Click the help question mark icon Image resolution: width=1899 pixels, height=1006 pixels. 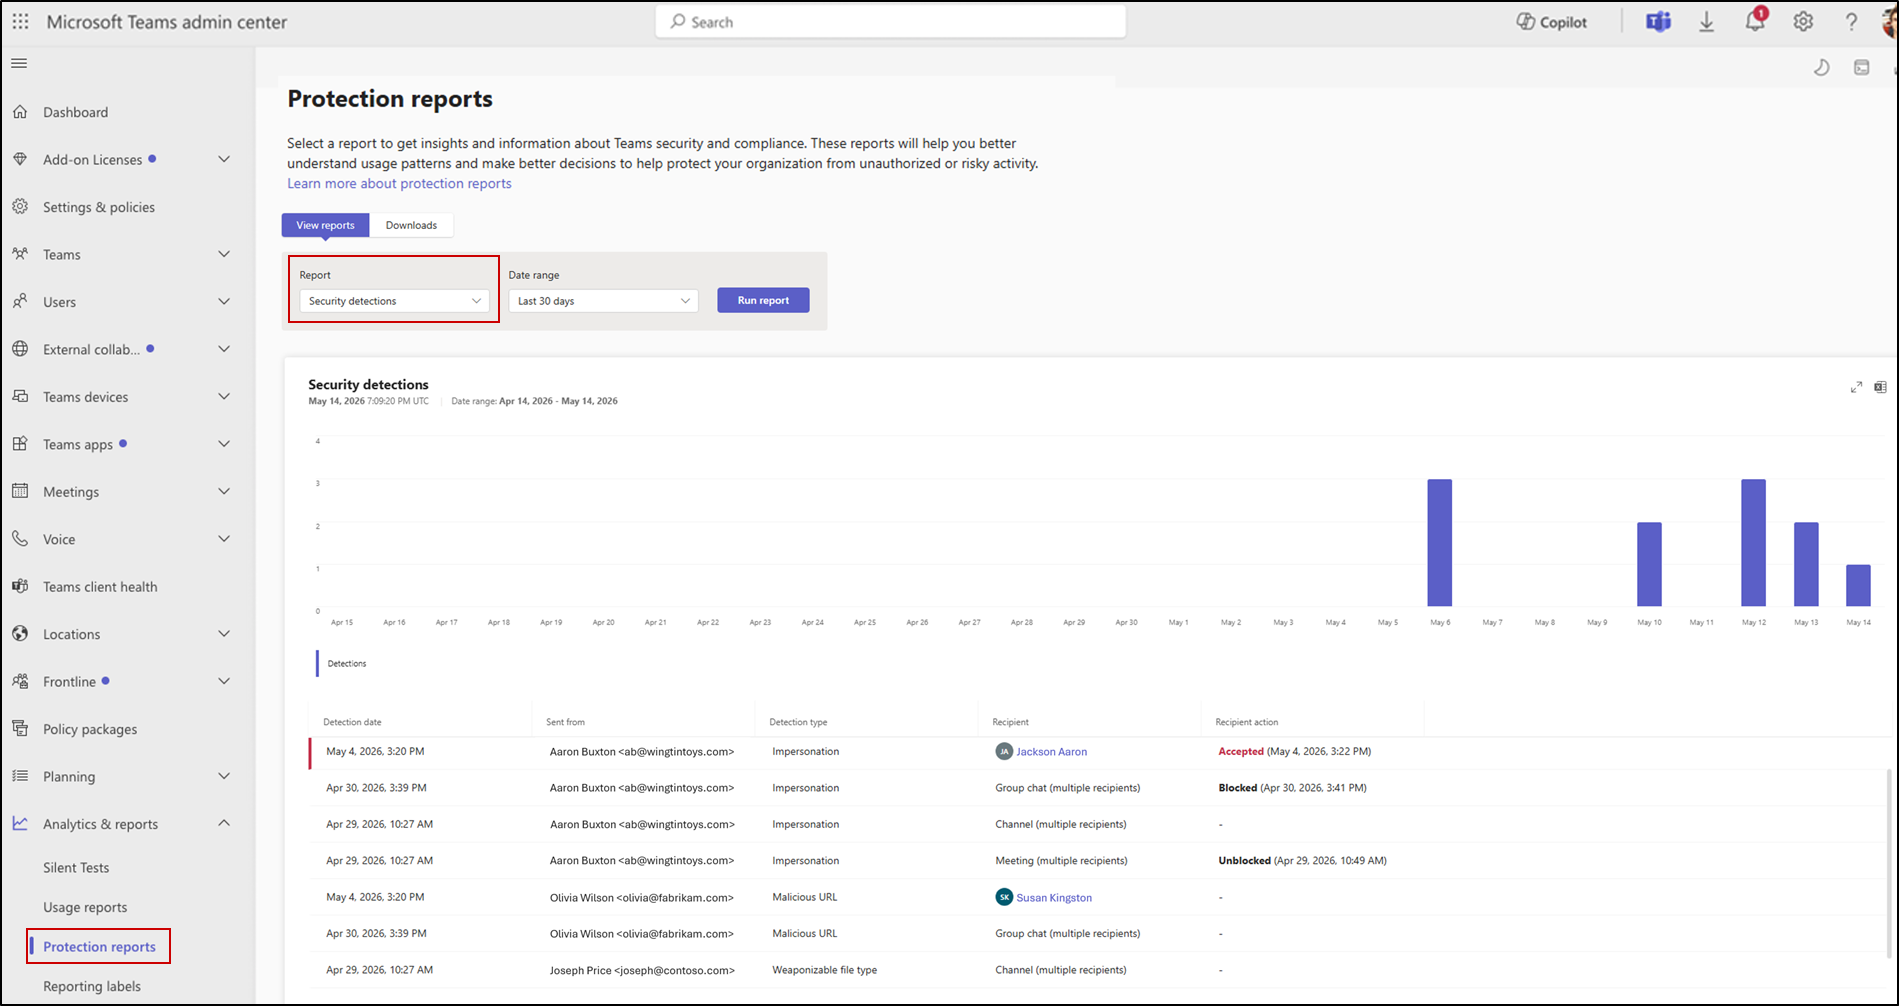pyautogui.click(x=1851, y=21)
